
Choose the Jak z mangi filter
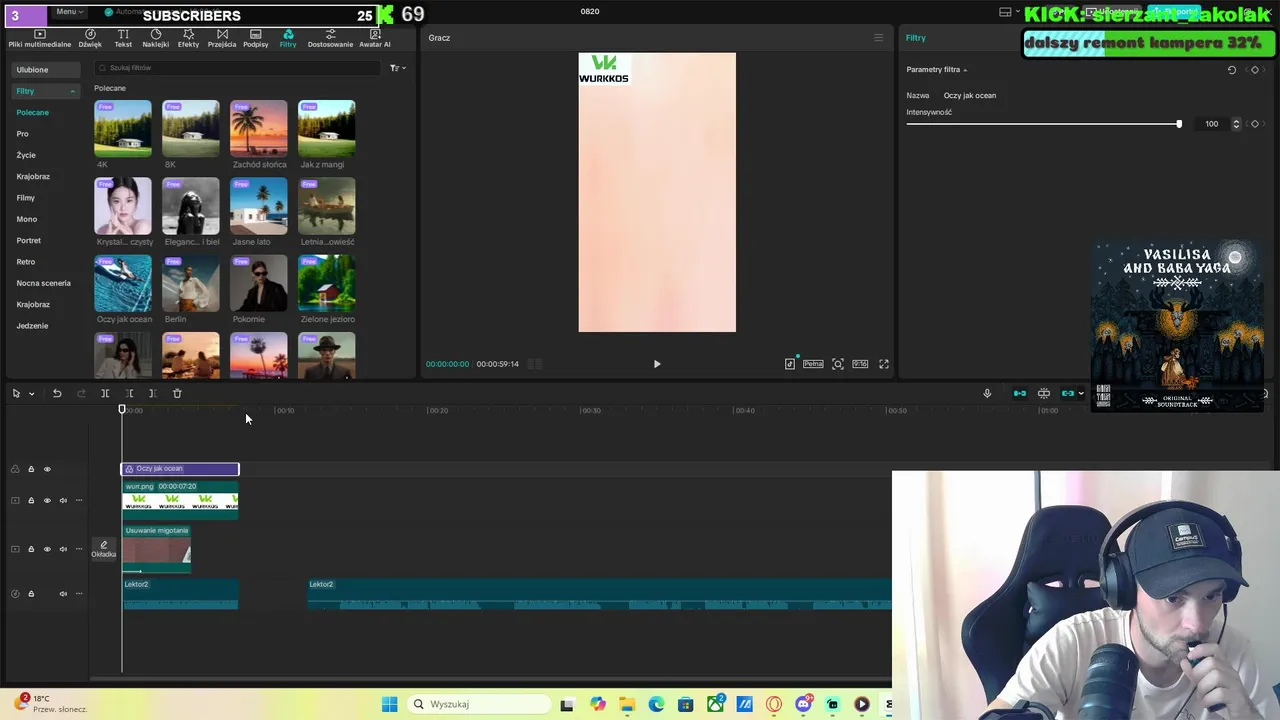coord(327,128)
